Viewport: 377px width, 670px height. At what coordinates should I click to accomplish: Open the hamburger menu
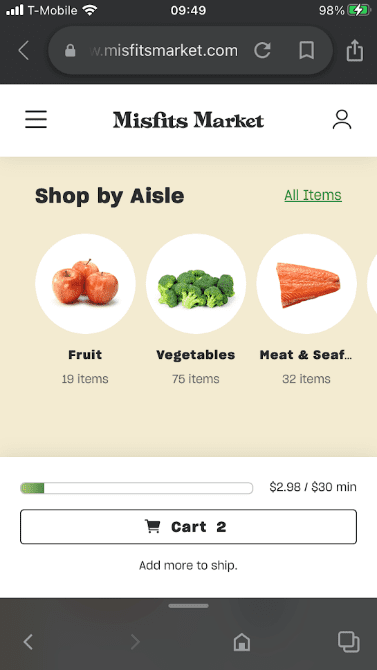coord(36,119)
